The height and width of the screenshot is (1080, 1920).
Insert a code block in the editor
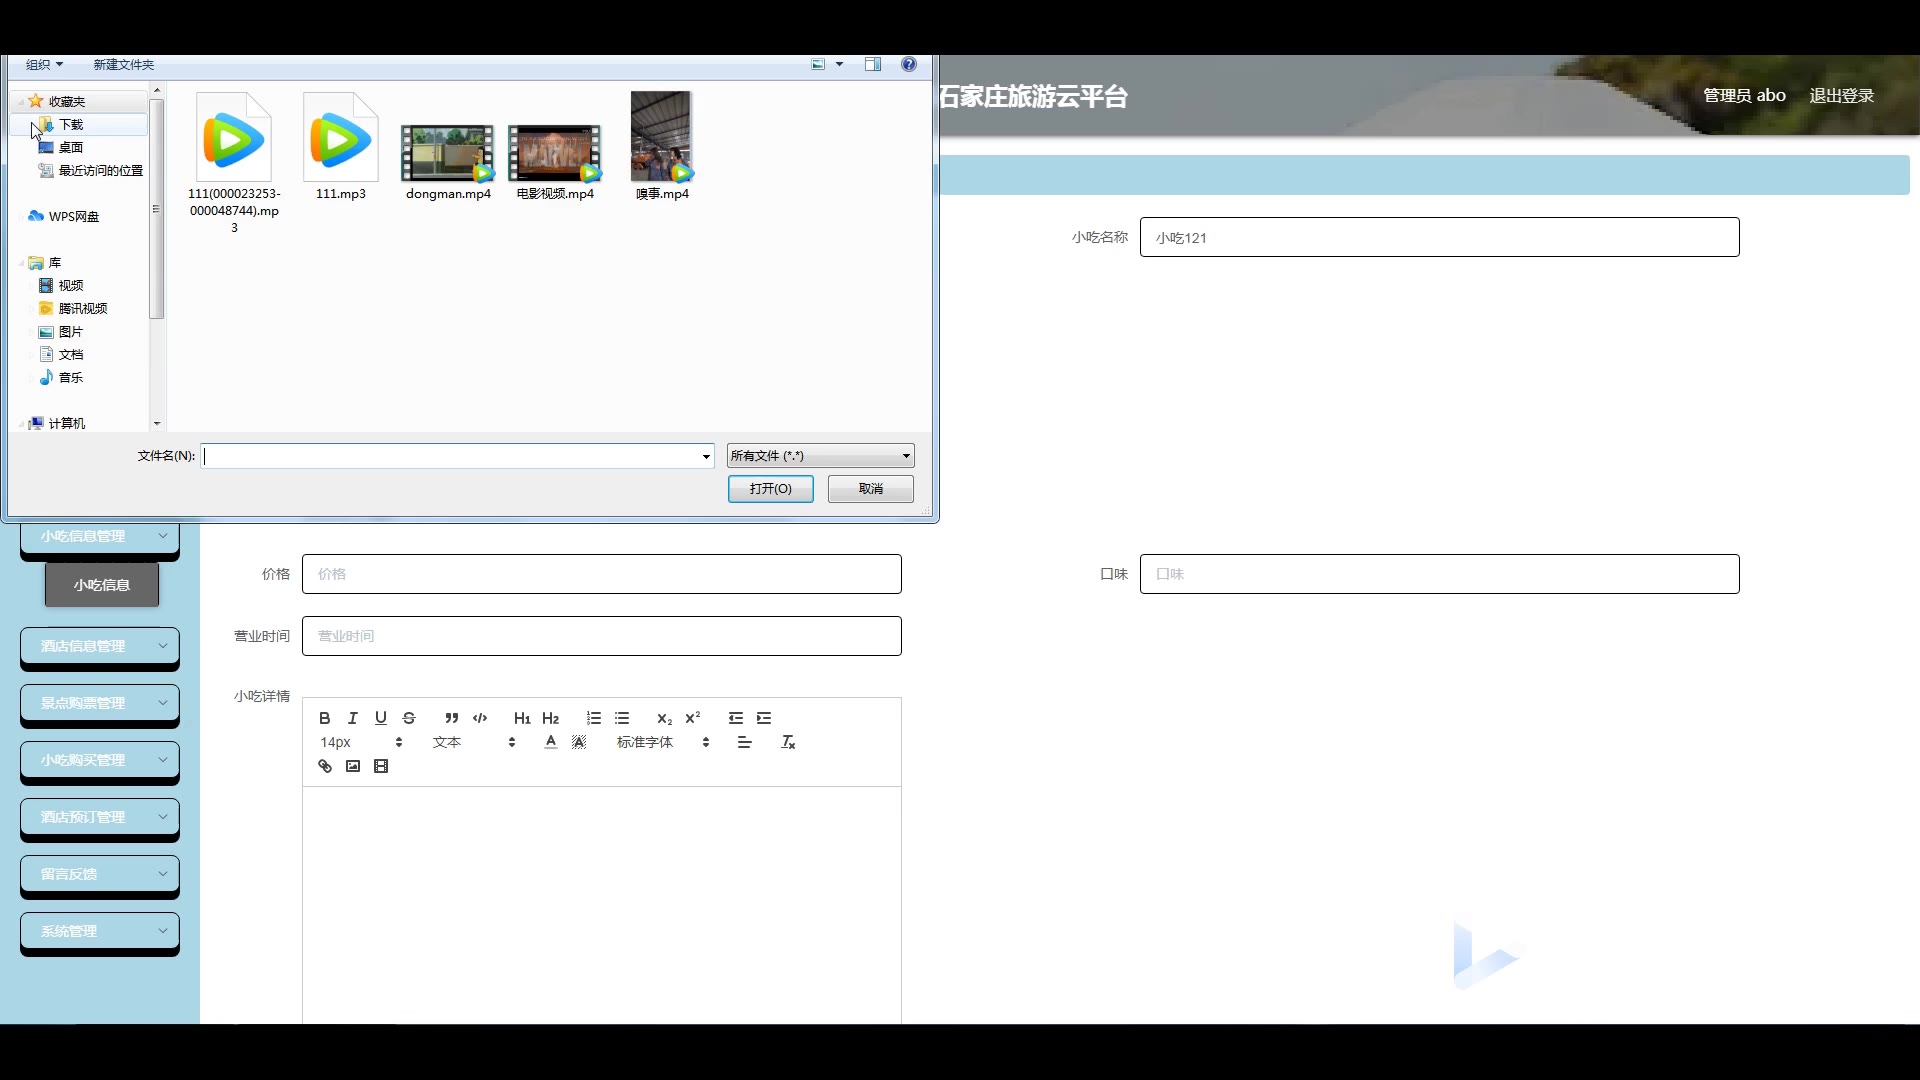480,718
